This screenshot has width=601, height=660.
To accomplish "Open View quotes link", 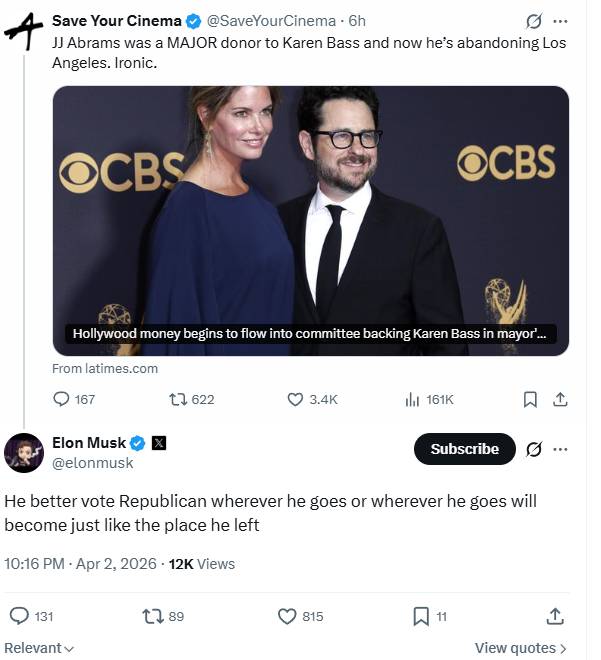I will 521,648.
